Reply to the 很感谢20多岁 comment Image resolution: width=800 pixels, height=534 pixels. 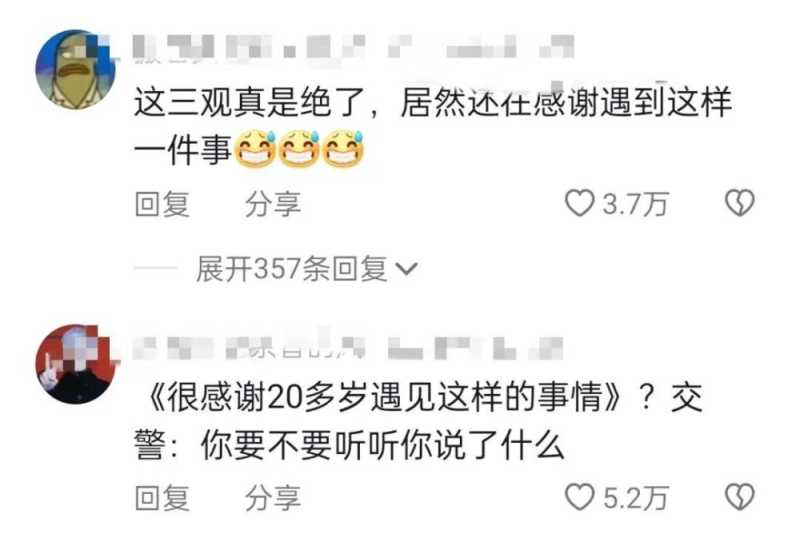162,498
